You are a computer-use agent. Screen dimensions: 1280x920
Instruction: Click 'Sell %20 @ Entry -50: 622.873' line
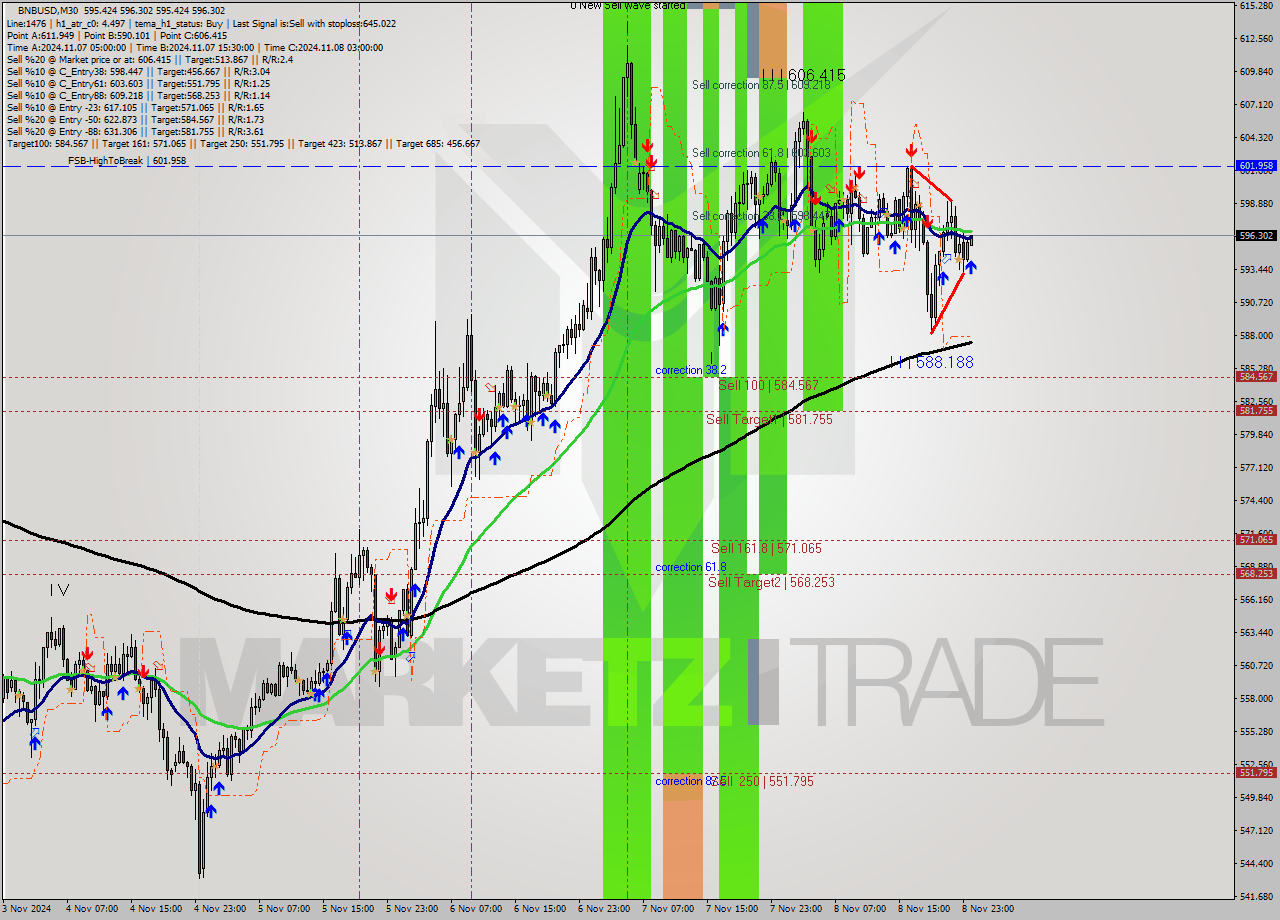coord(135,120)
